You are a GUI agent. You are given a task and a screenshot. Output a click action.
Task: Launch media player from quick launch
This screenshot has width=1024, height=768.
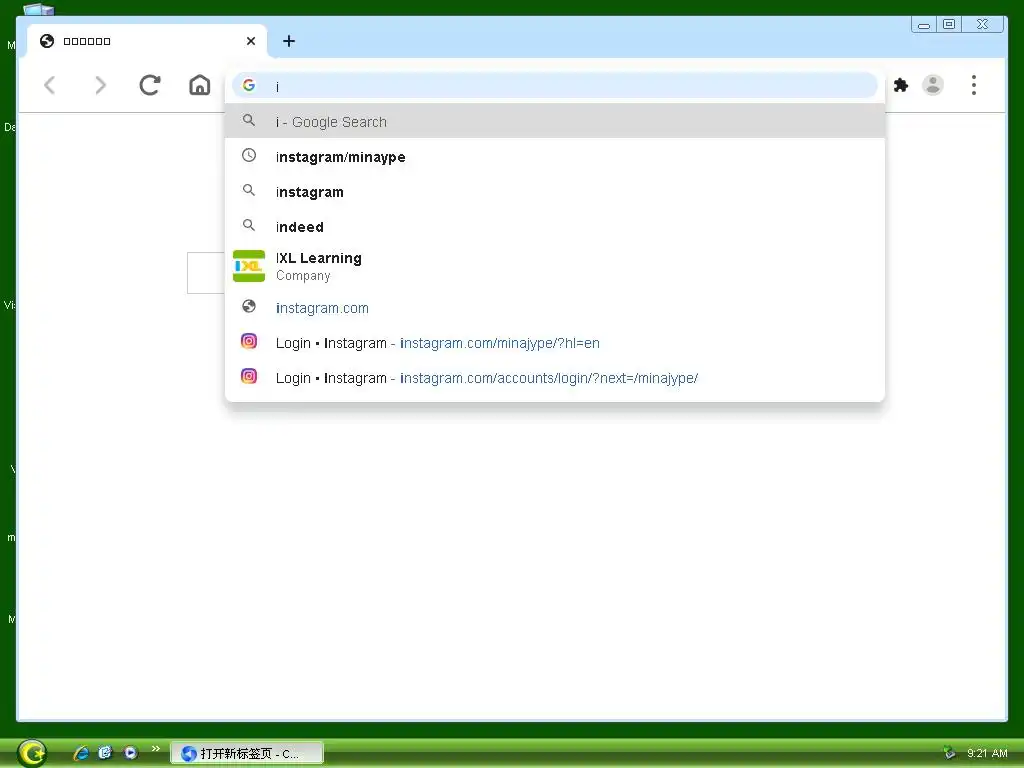click(x=131, y=753)
